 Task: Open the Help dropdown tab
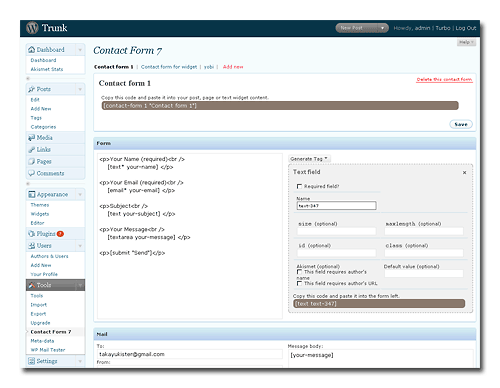tap(466, 42)
